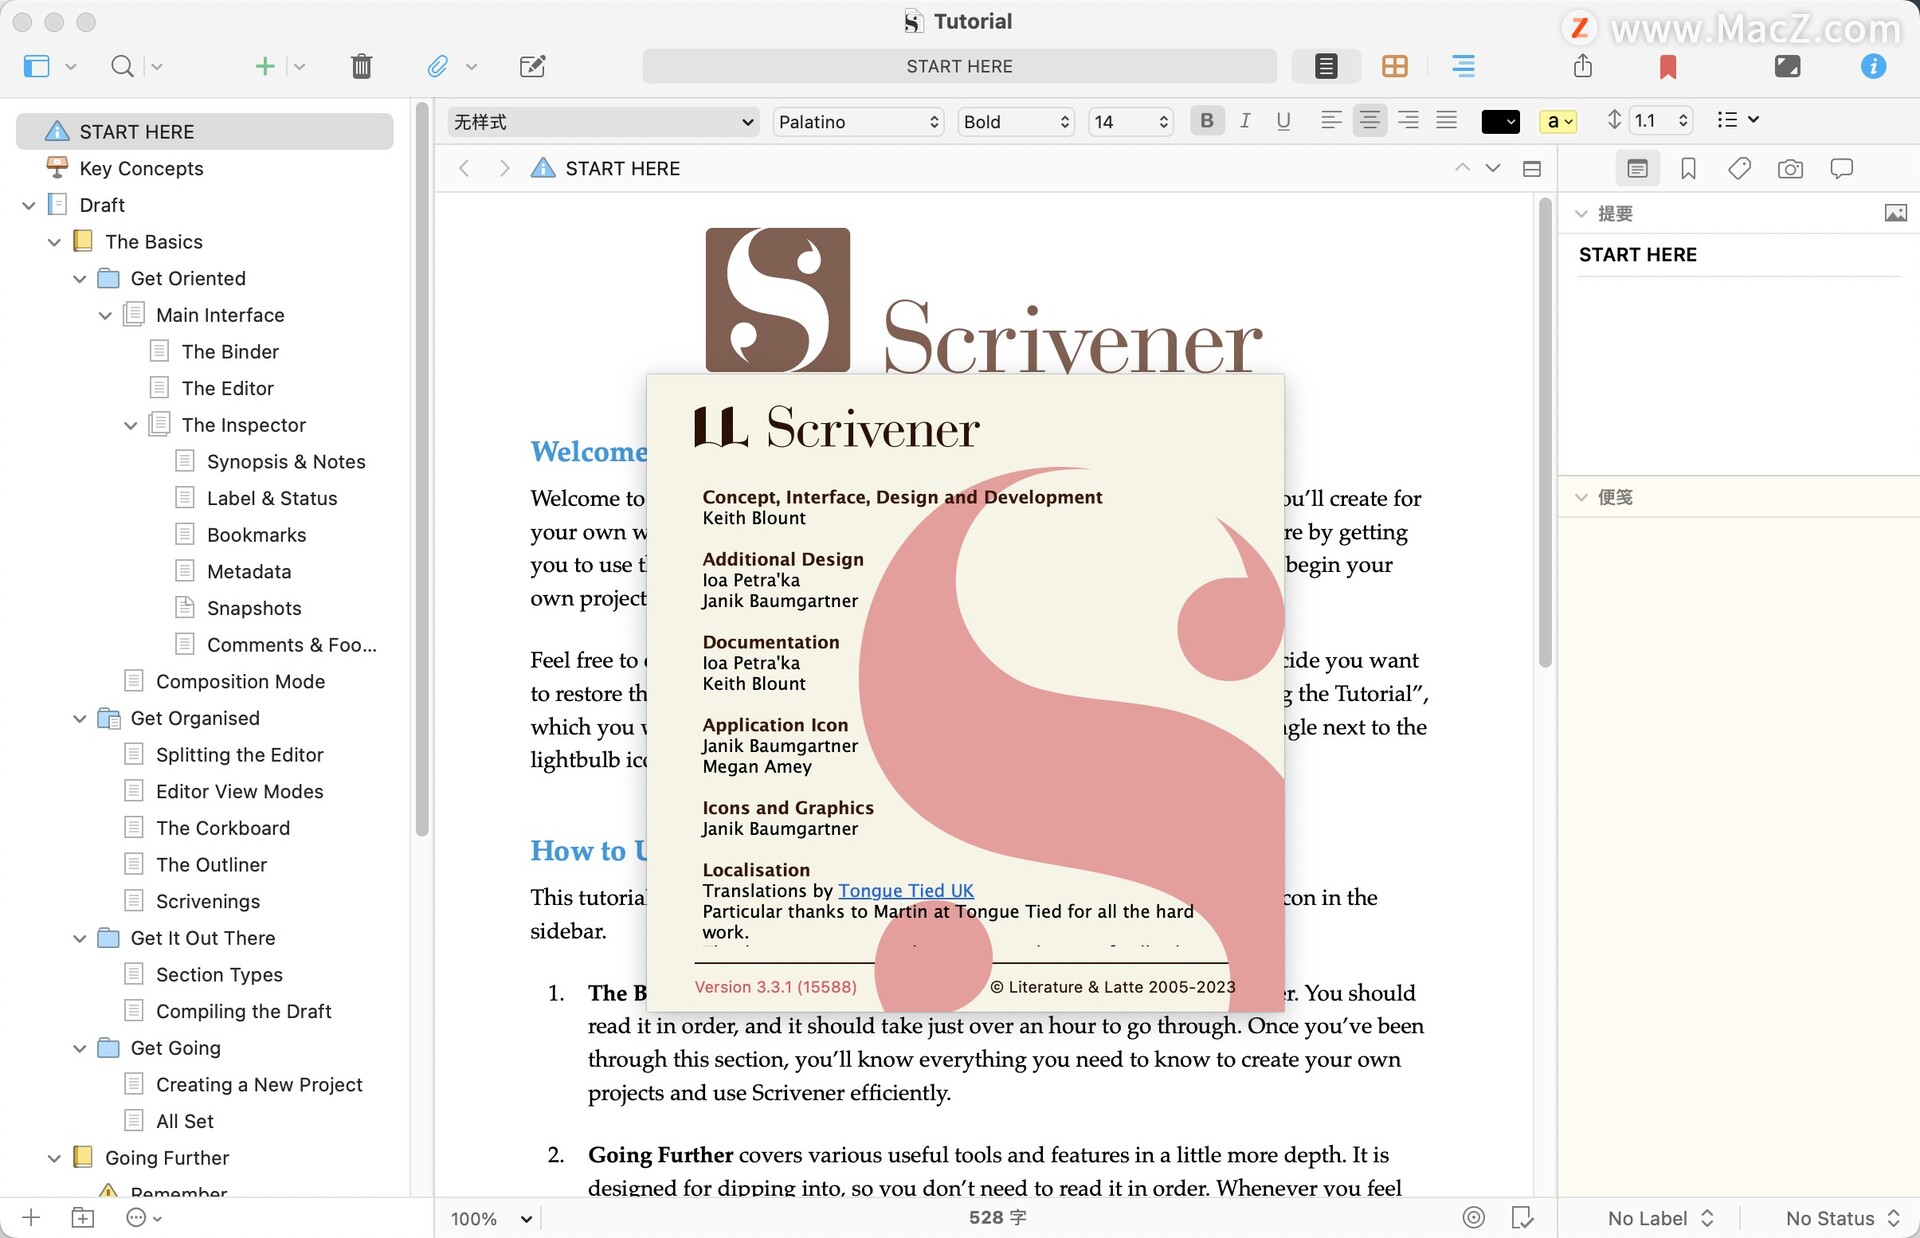Click the No Label selector
The image size is (1920, 1238).
point(1660,1218)
